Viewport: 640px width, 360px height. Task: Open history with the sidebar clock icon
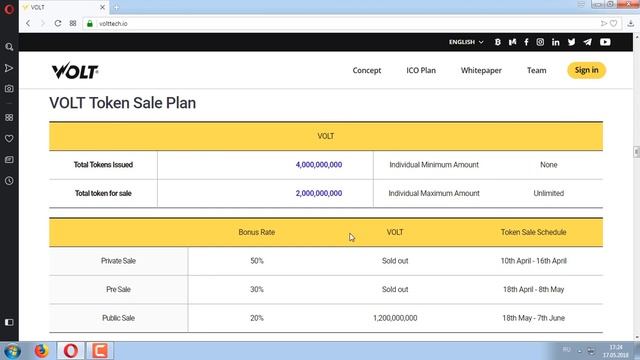point(9,181)
